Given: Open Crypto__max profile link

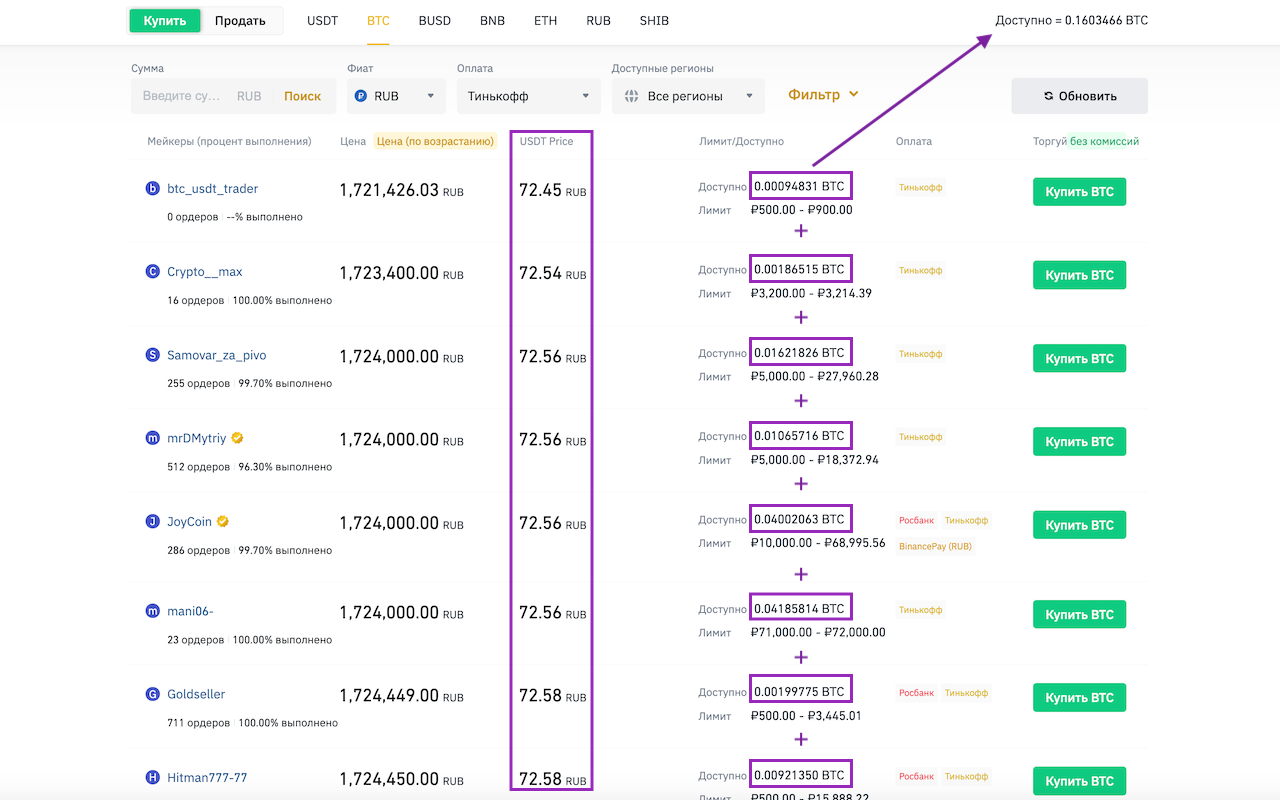Looking at the screenshot, I should point(205,271).
